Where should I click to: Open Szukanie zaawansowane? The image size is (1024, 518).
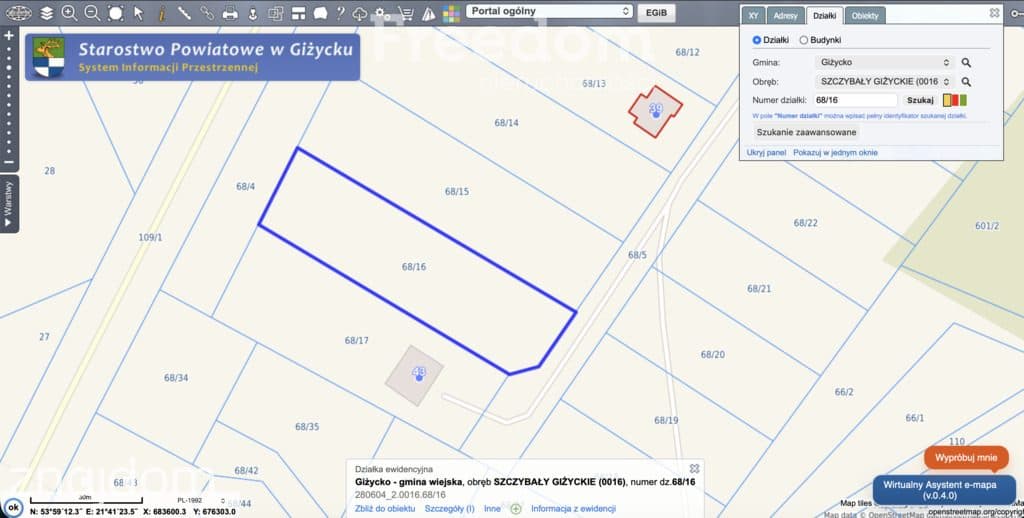(806, 132)
